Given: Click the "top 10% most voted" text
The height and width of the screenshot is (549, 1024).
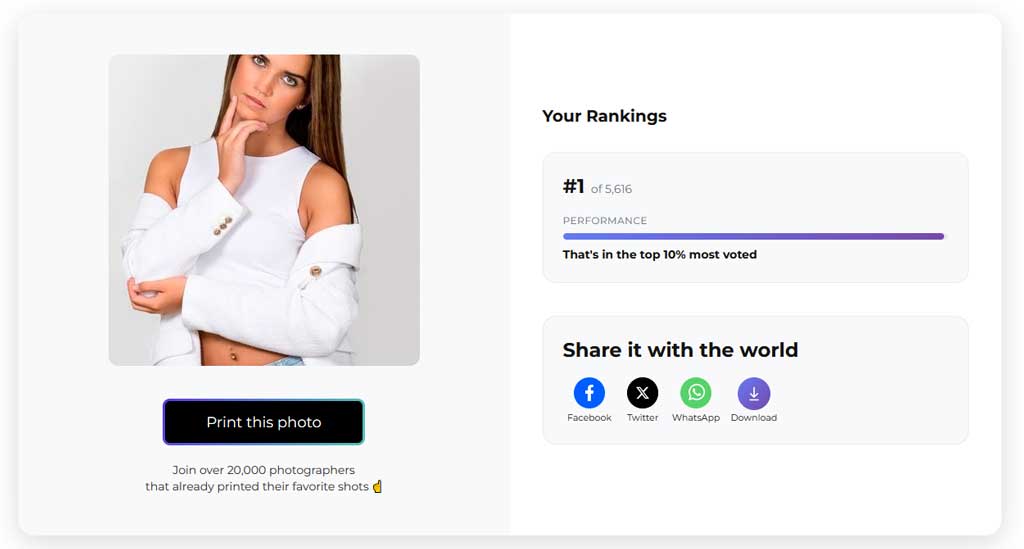Looking at the screenshot, I should click(x=659, y=255).
